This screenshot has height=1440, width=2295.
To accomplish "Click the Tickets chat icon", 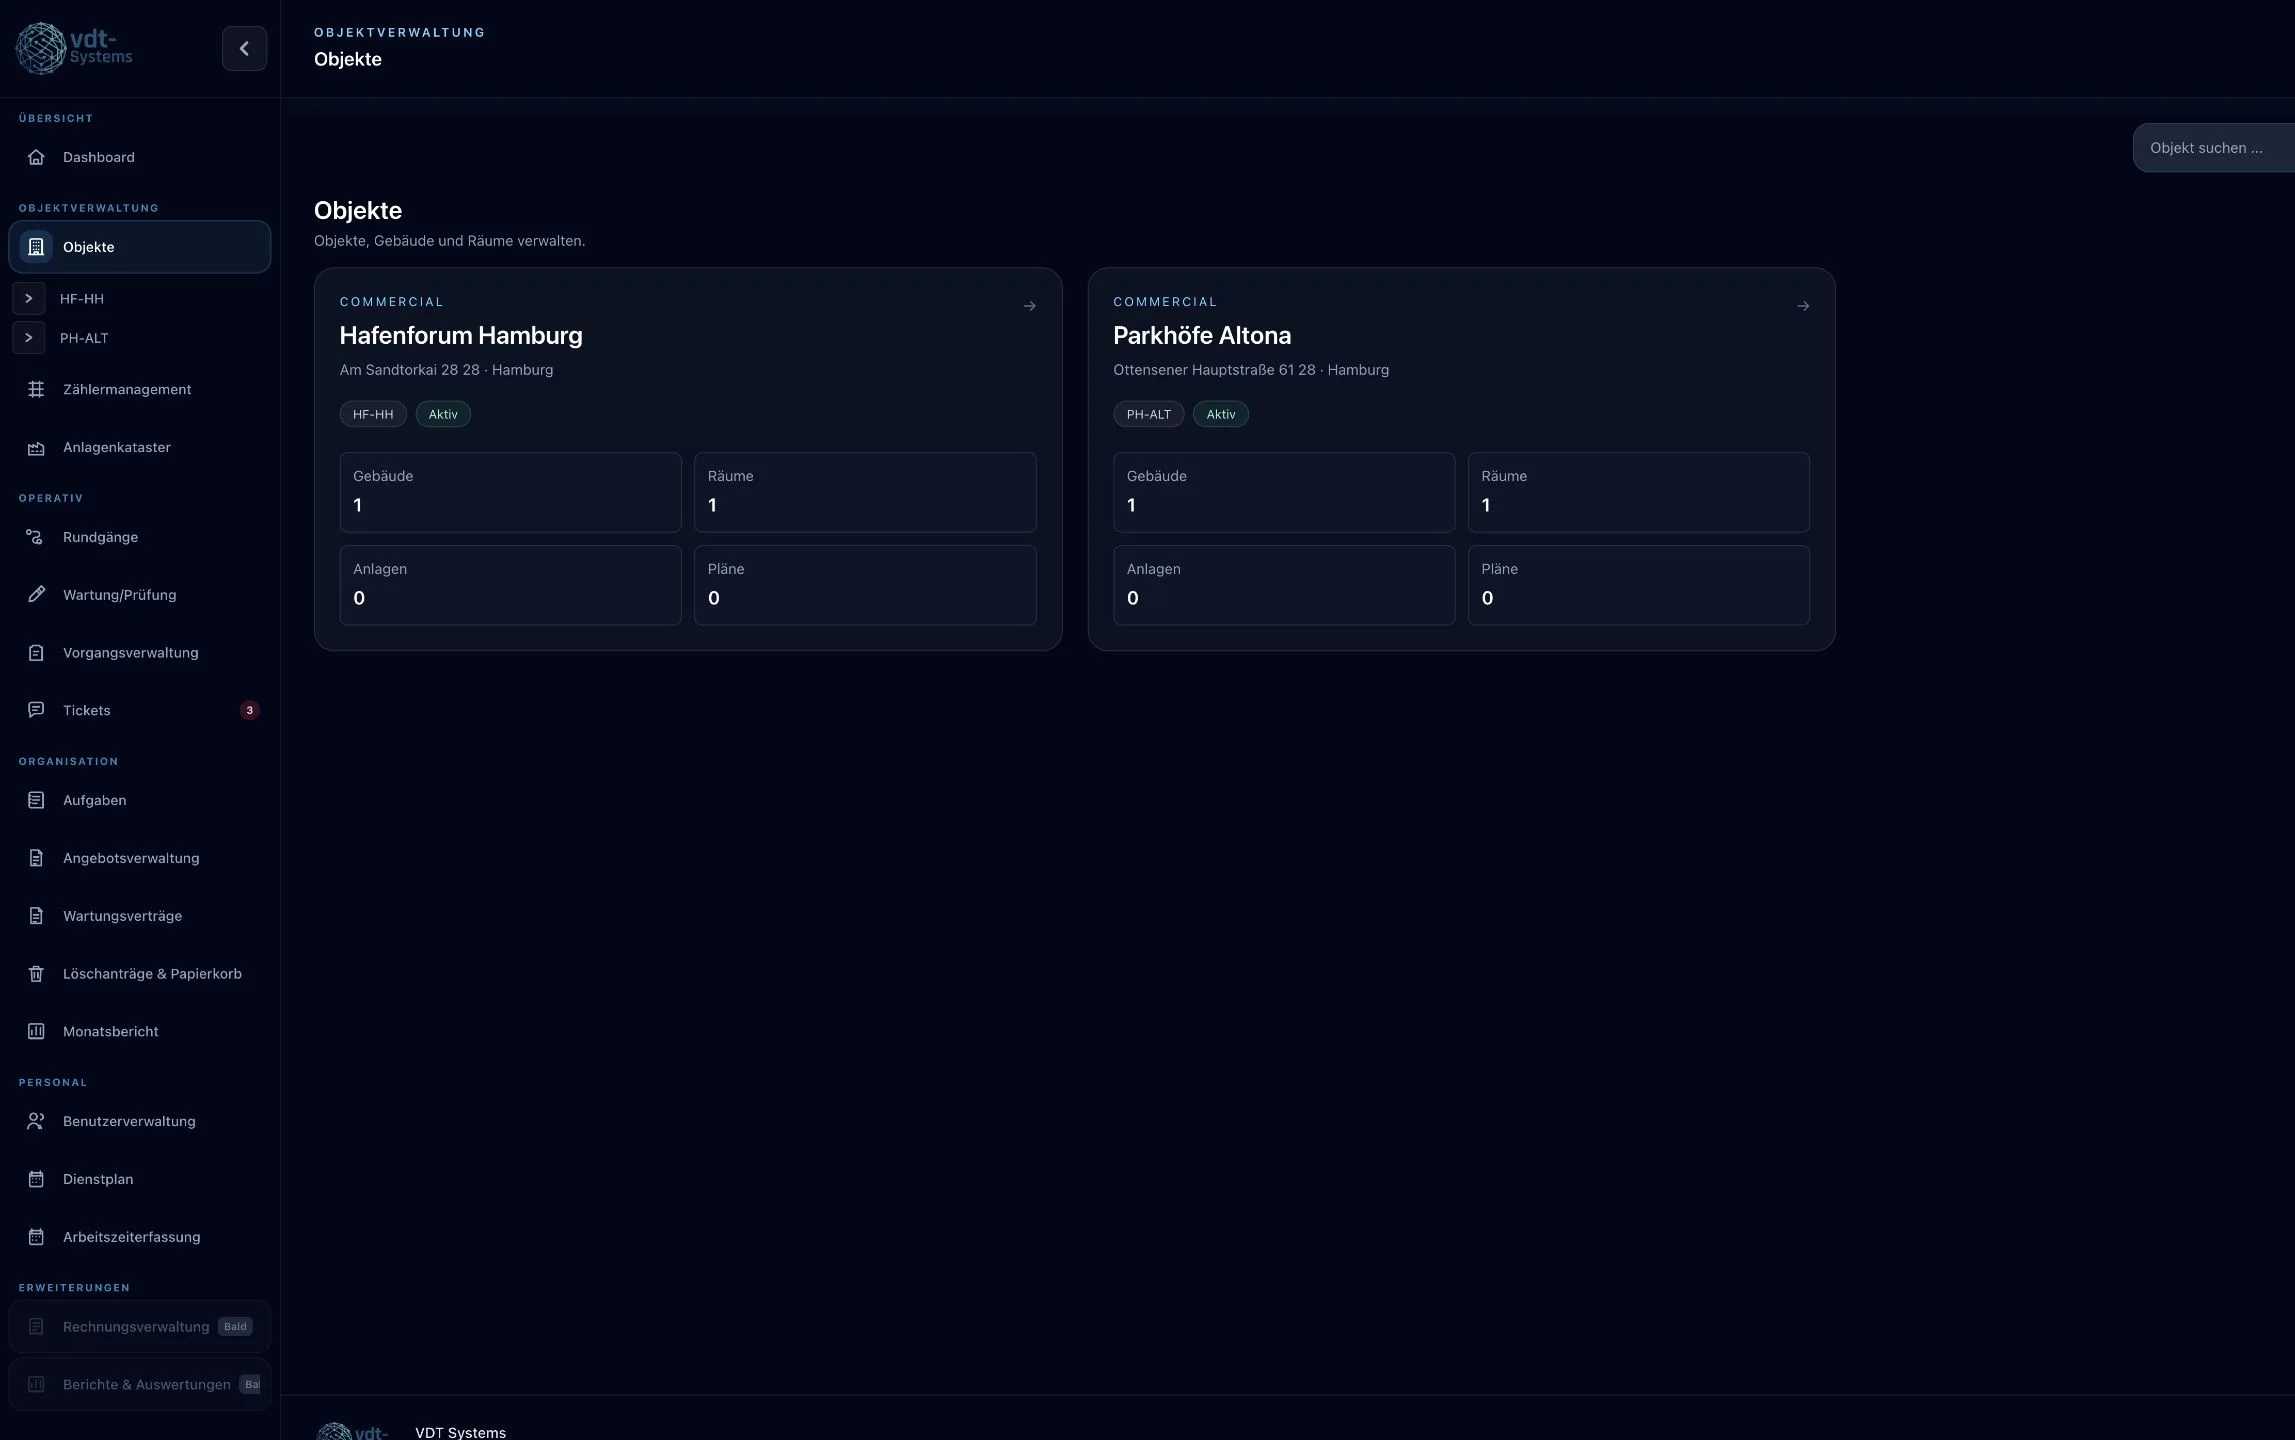I will coord(36,710).
